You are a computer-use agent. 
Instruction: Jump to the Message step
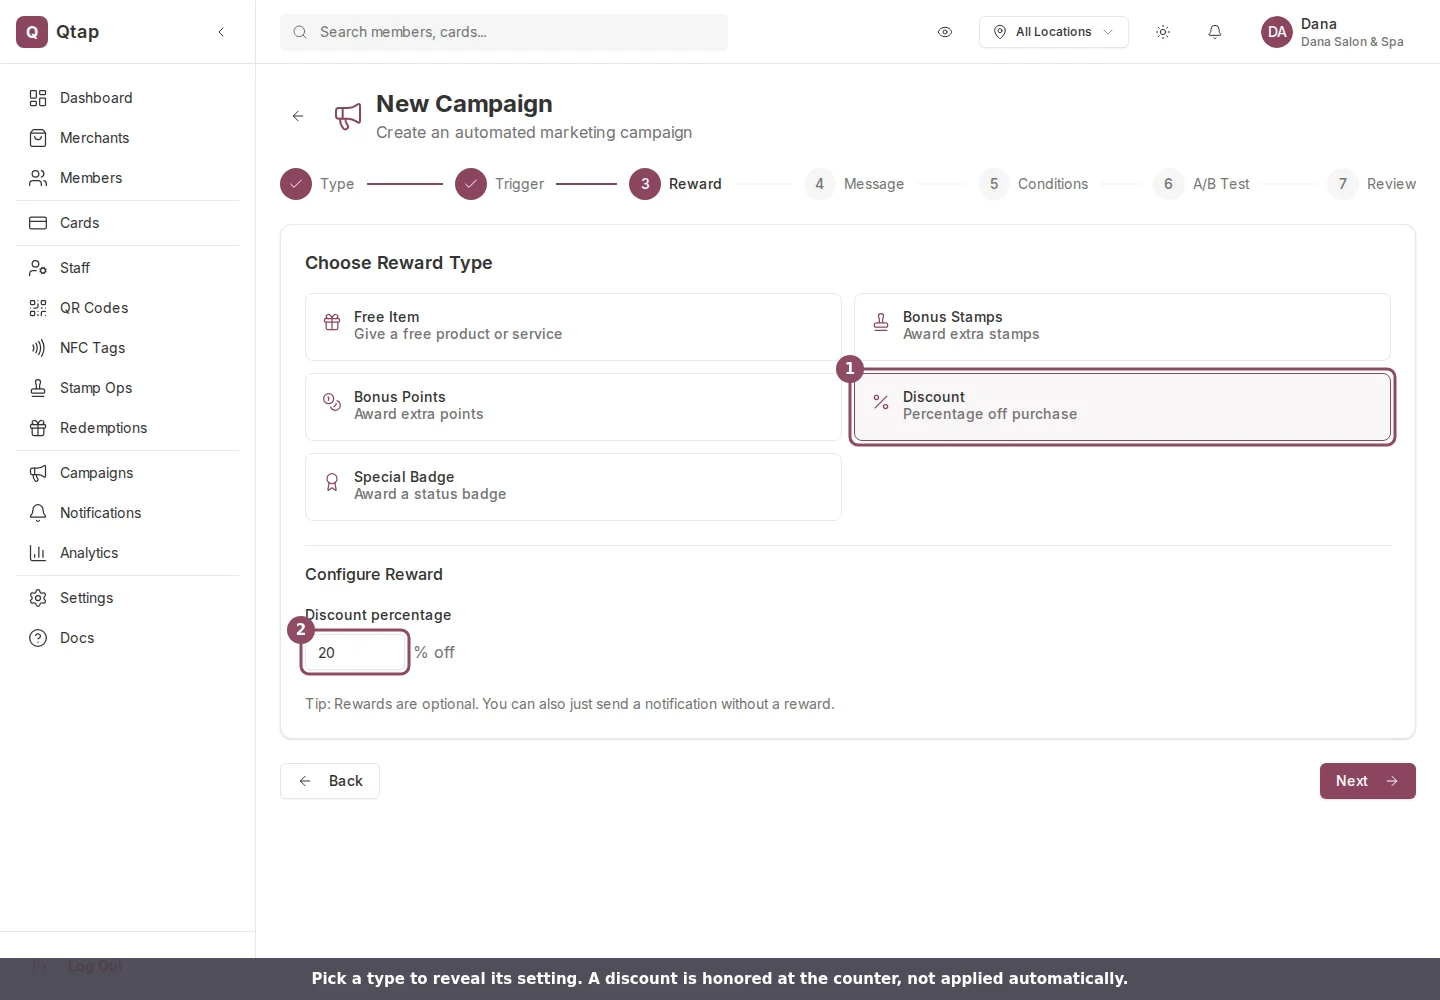pos(854,184)
